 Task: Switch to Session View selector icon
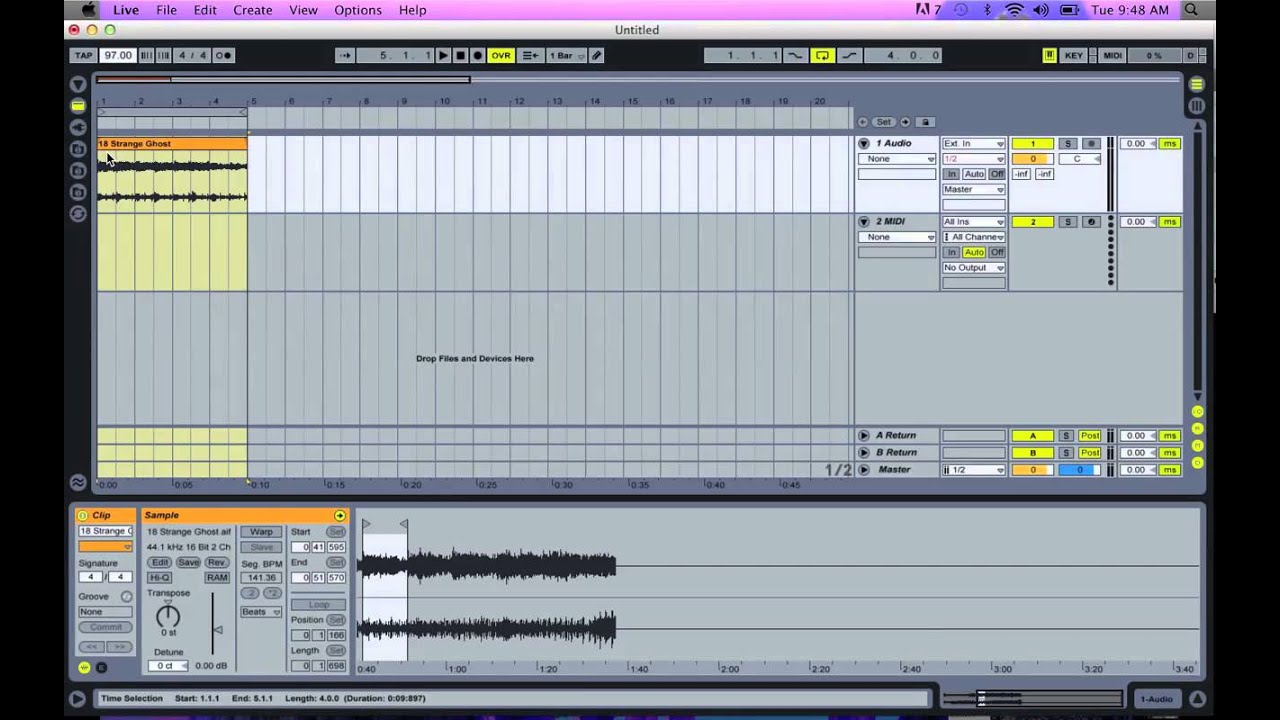pyautogui.click(x=1196, y=105)
